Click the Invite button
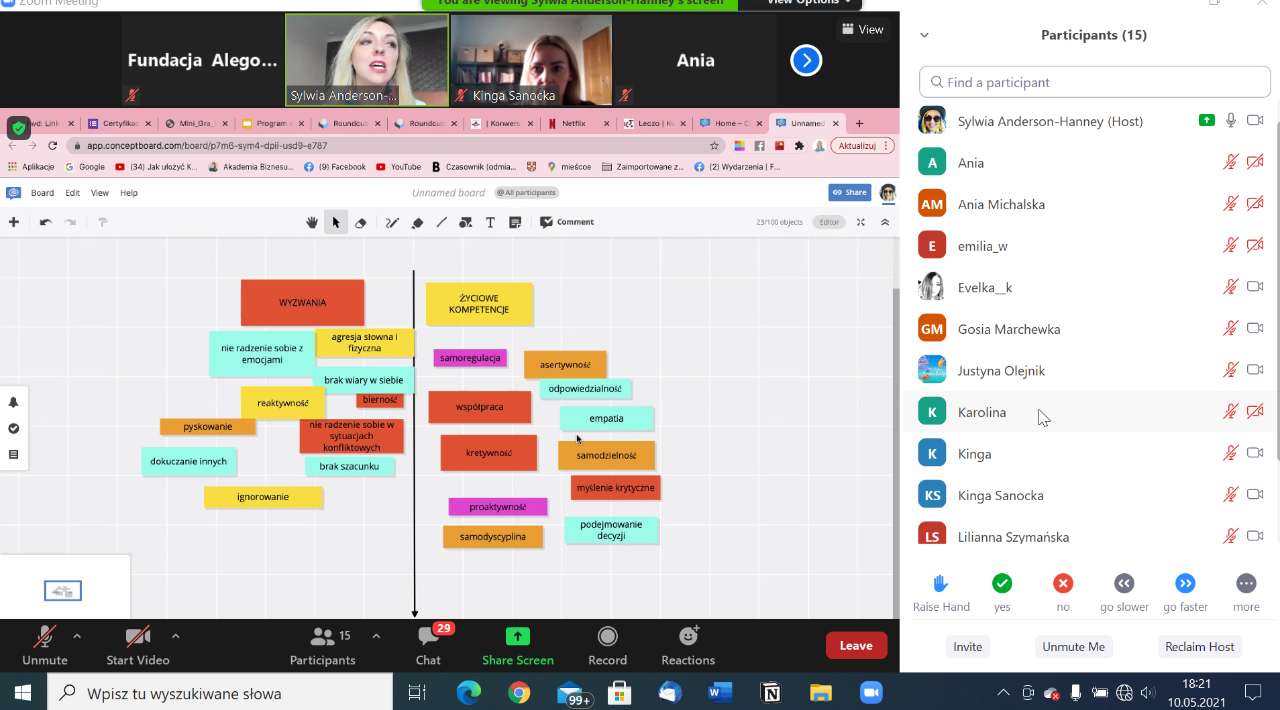The height and width of the screenshot is (710, 1280). pyautogui.click(x=967, y=647)
